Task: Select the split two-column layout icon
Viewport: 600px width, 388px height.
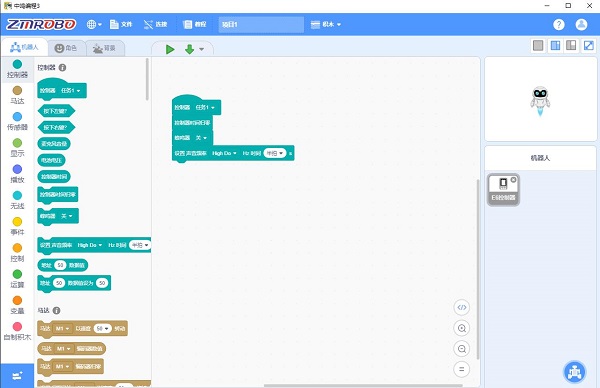Action: (x=555, y=46)
